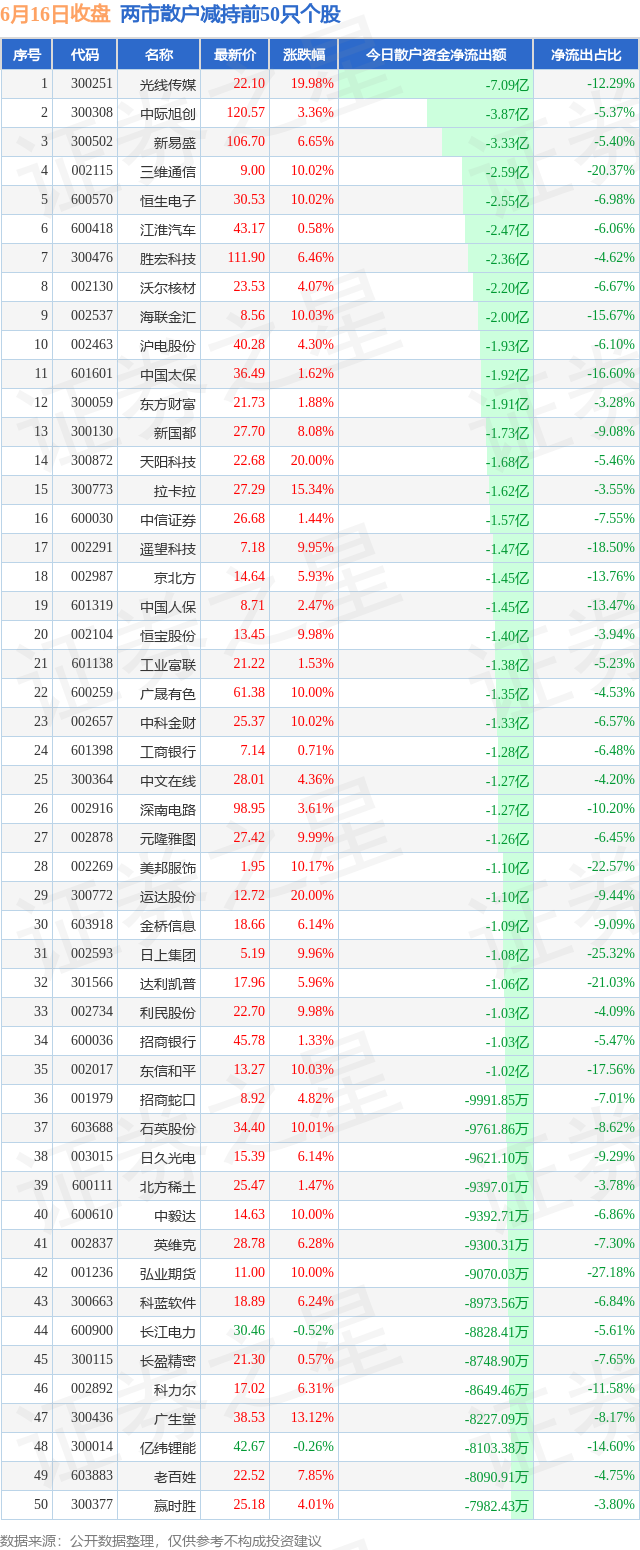
Task: Select stock name 中文在线
Action: [x=168, y=780]
